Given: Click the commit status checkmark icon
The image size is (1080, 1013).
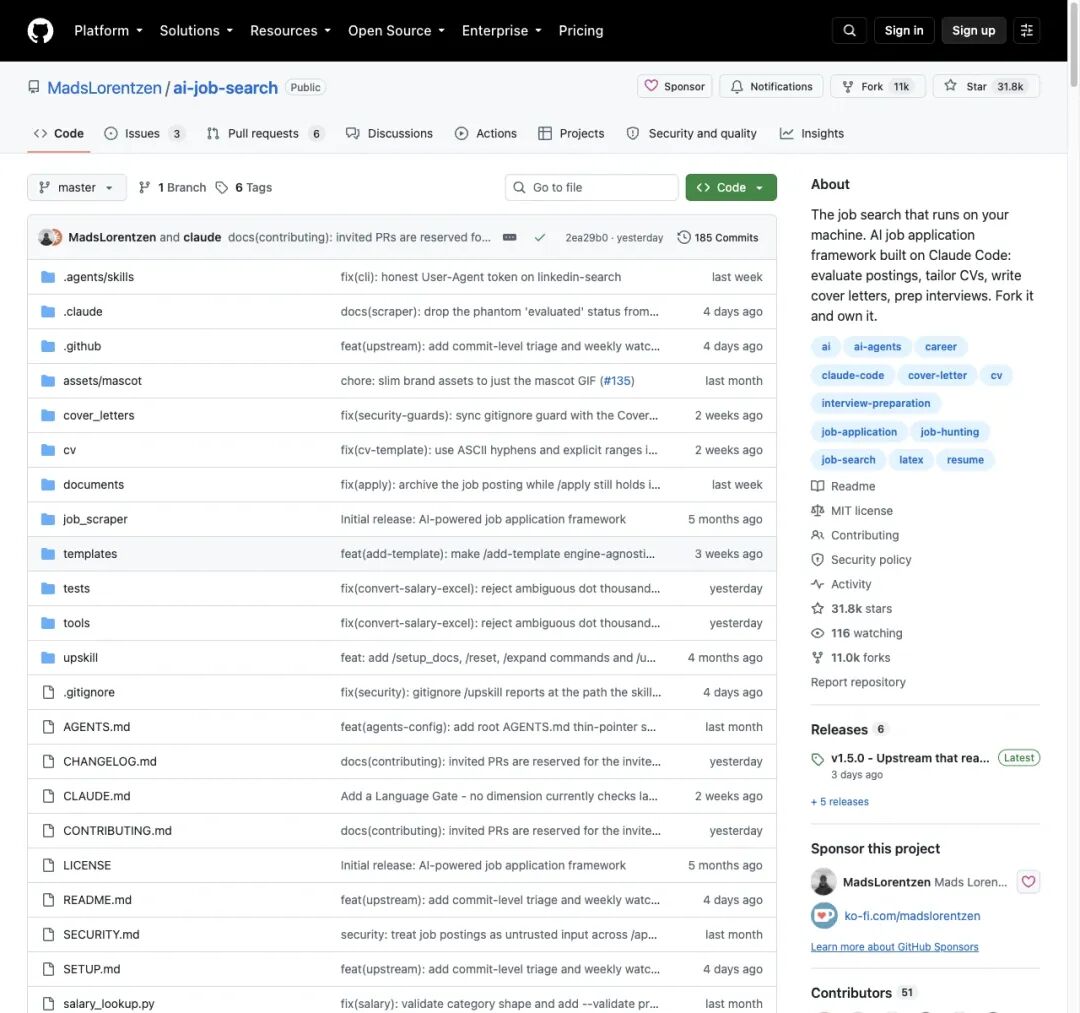Looking at the screenshot, I should pos(540,238).
